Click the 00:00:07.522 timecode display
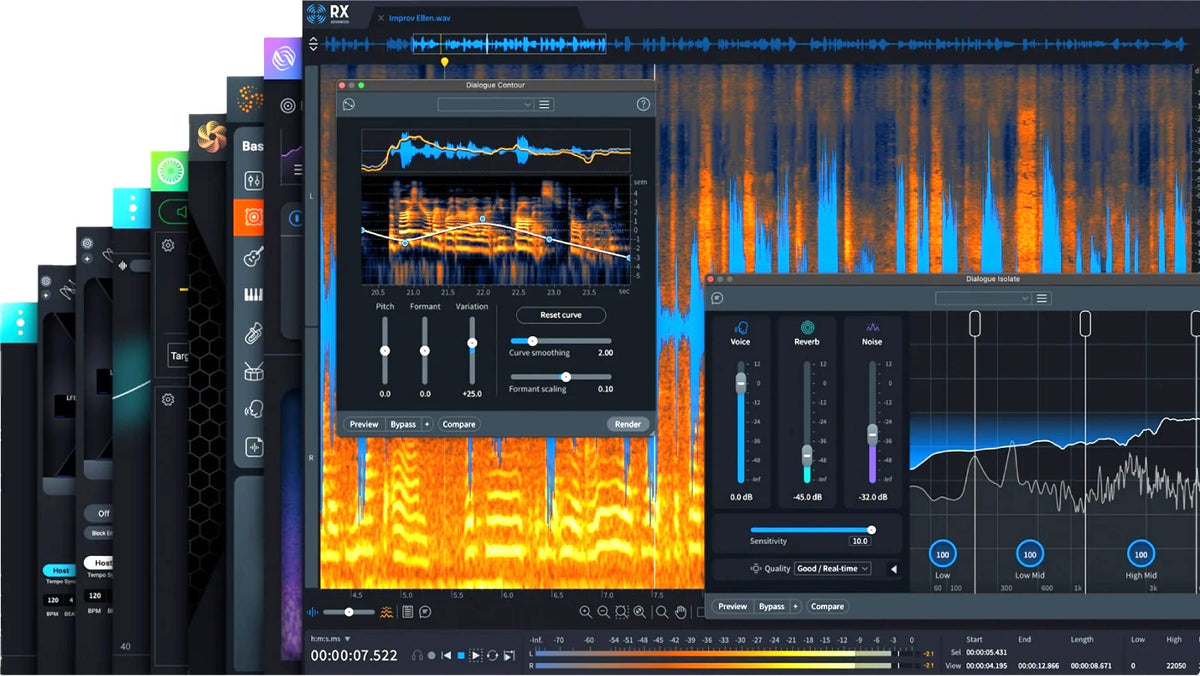This screenshot has height=676, width=1200. (x=354, y=655)
